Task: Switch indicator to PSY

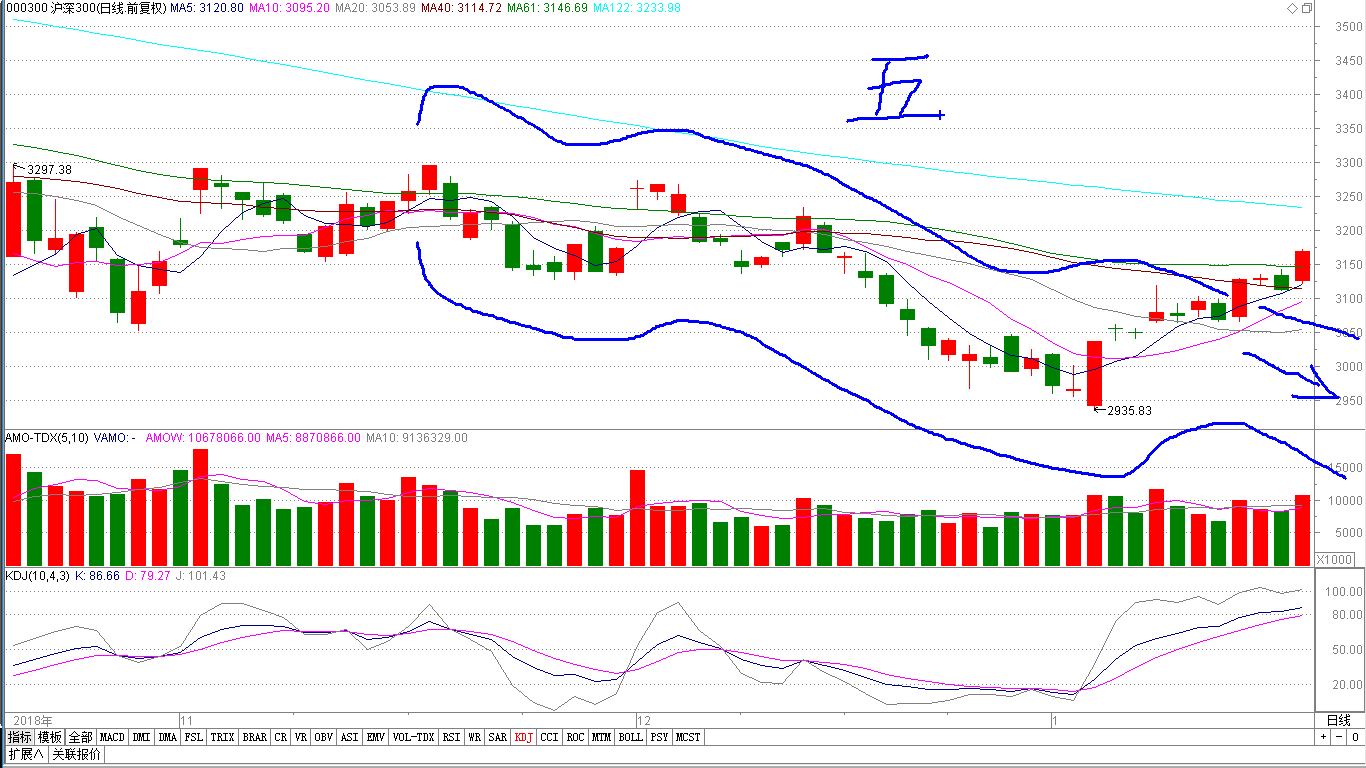Action: [x=659, y=737]
